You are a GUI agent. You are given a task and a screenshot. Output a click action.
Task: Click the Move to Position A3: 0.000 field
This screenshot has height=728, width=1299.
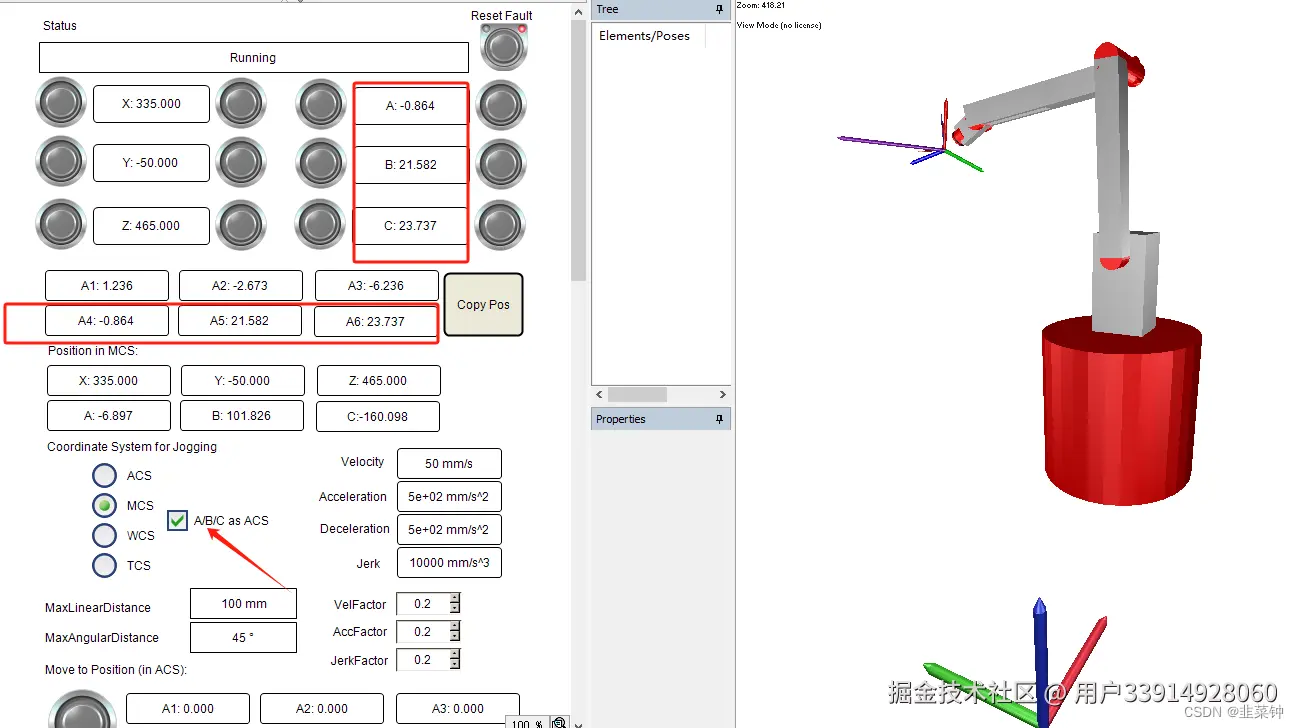pyautogui.click(x=458, y=709)
